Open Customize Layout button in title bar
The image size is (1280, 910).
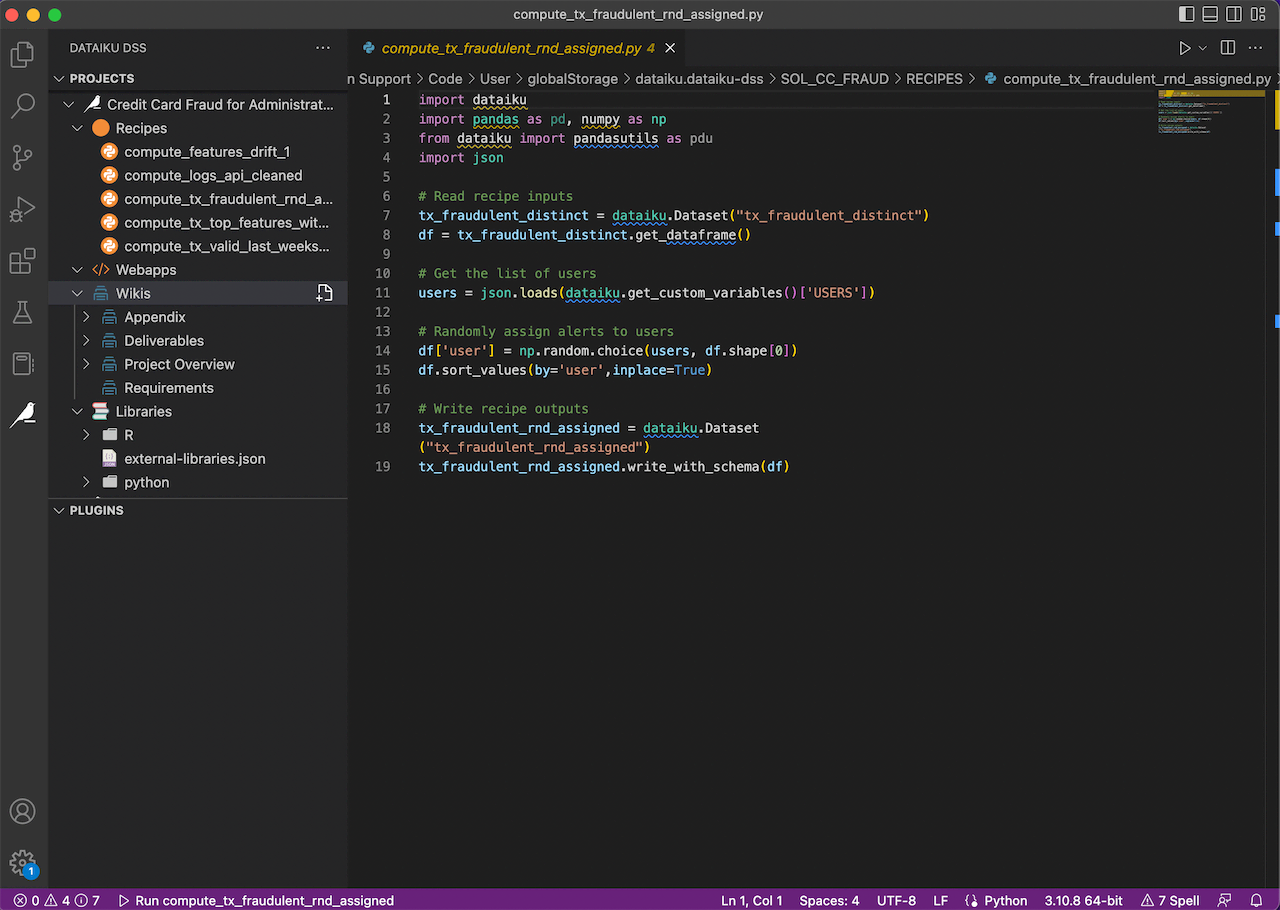[x=1259, y=15]
